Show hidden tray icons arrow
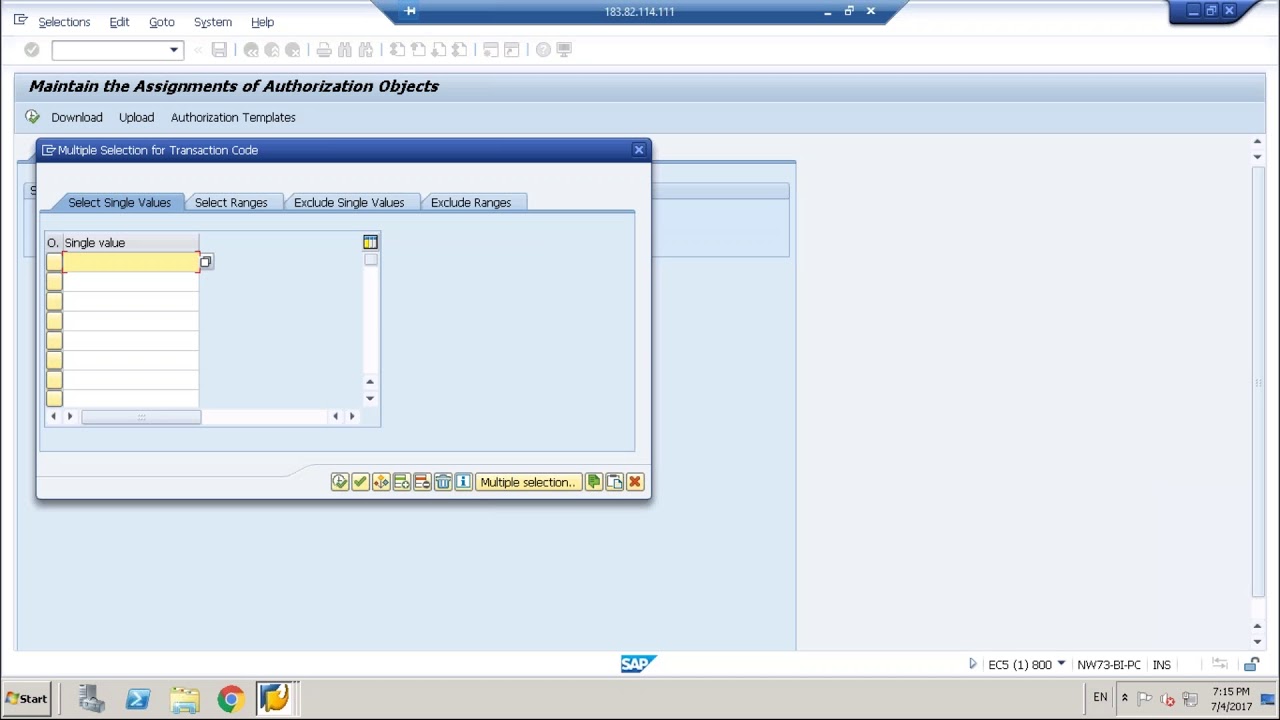 [x=1124, y=698]
